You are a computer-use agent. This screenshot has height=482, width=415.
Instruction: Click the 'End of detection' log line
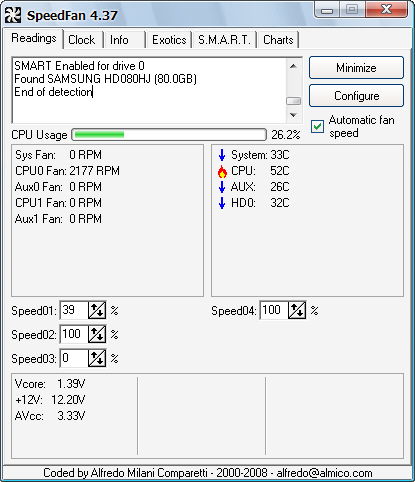pos(53,92)
